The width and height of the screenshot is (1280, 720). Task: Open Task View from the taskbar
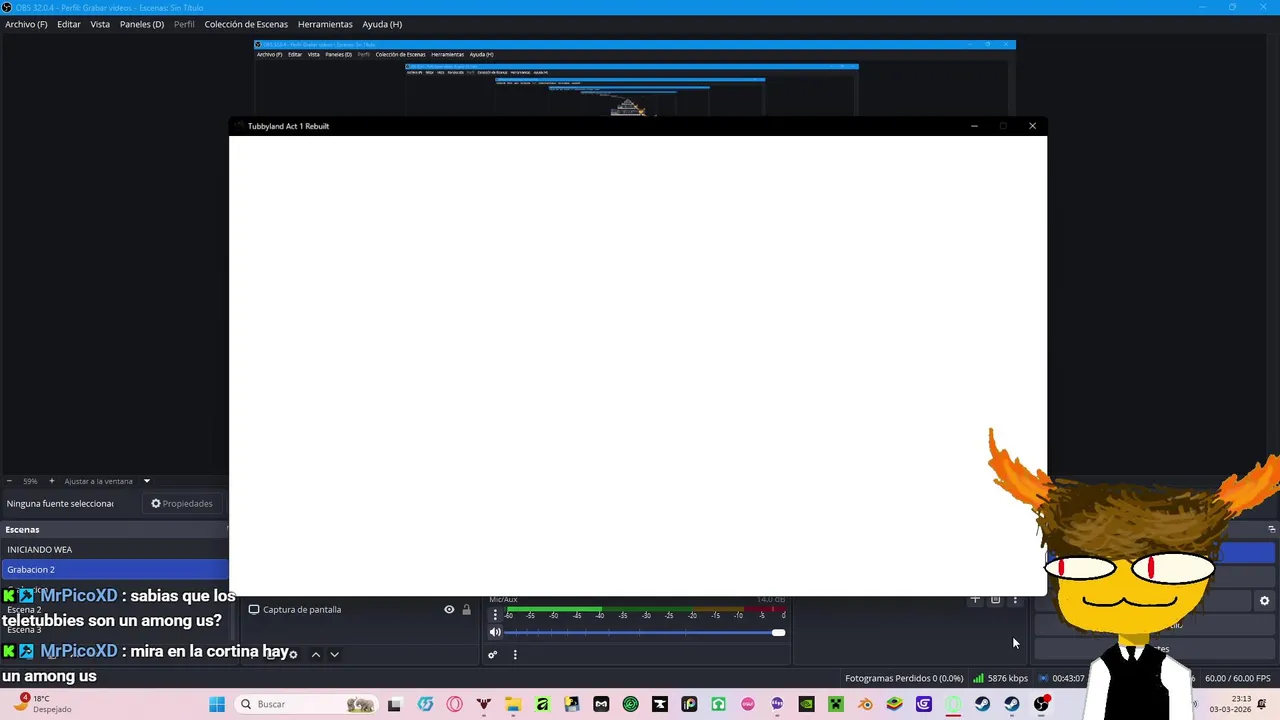tap(395, 704)
